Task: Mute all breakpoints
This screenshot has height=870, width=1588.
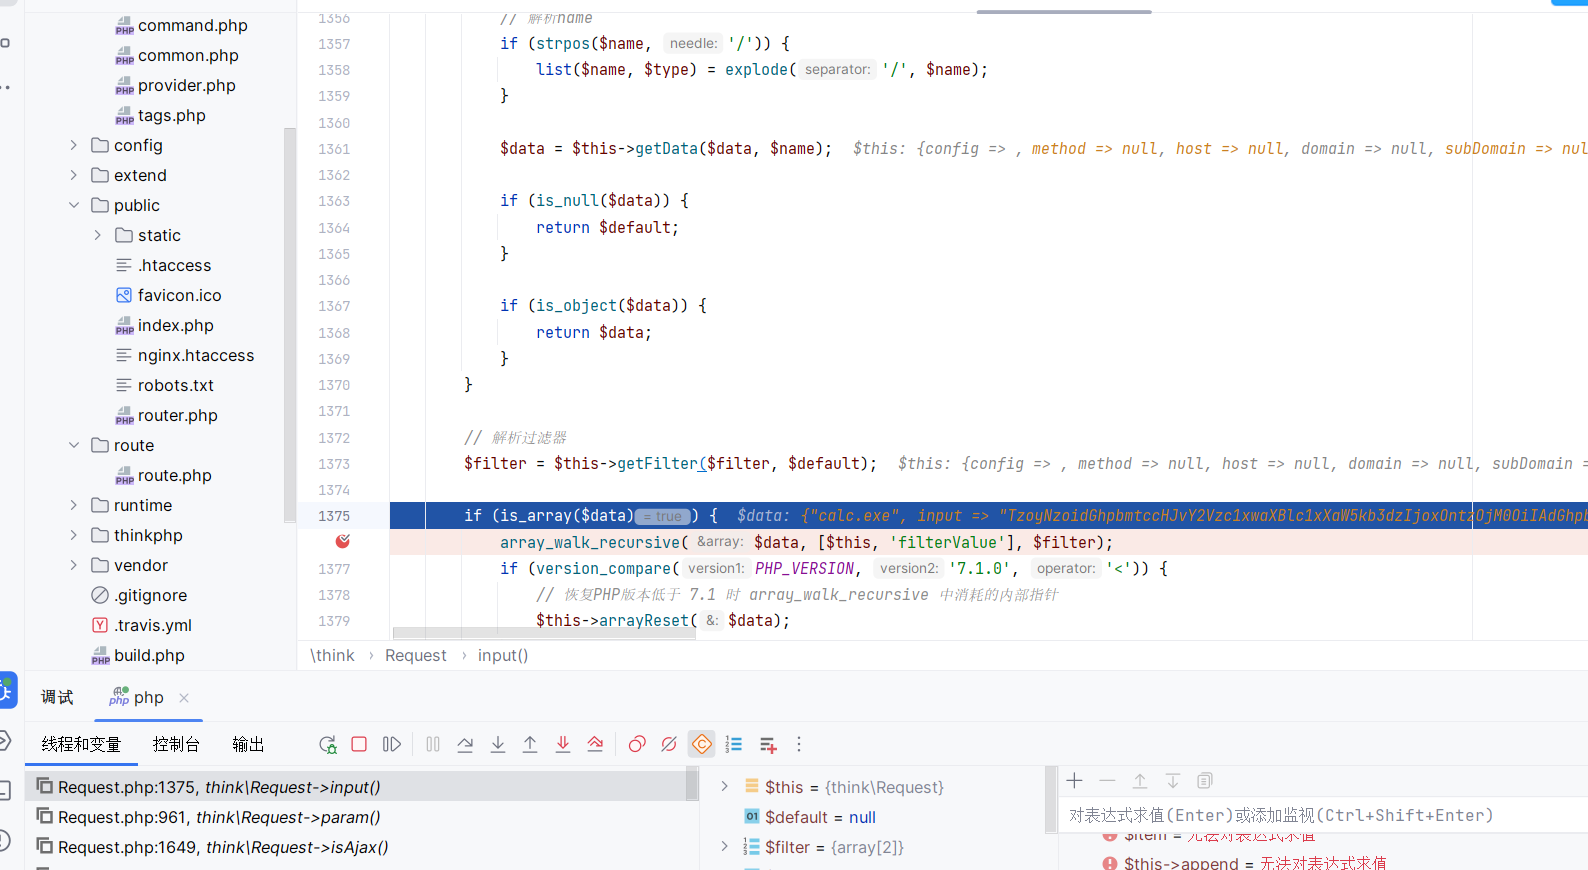Action: (669, 744)
